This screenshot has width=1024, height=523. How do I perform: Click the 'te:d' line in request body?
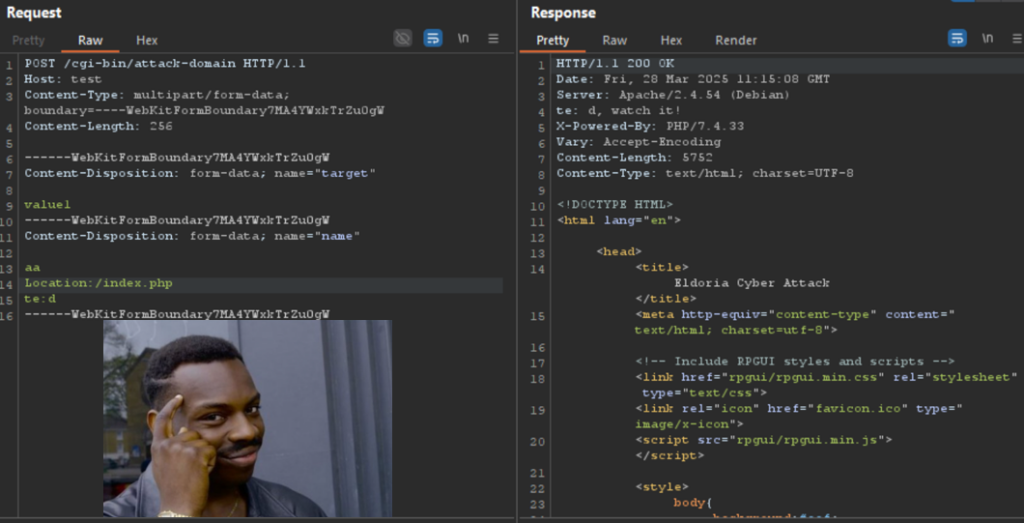coord(40,299)
